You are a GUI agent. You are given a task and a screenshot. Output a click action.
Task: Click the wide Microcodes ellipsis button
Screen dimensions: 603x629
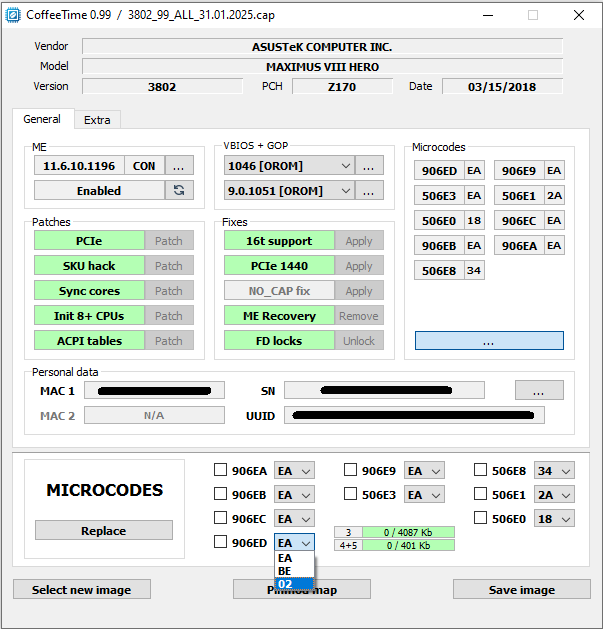tap(489, 341)
